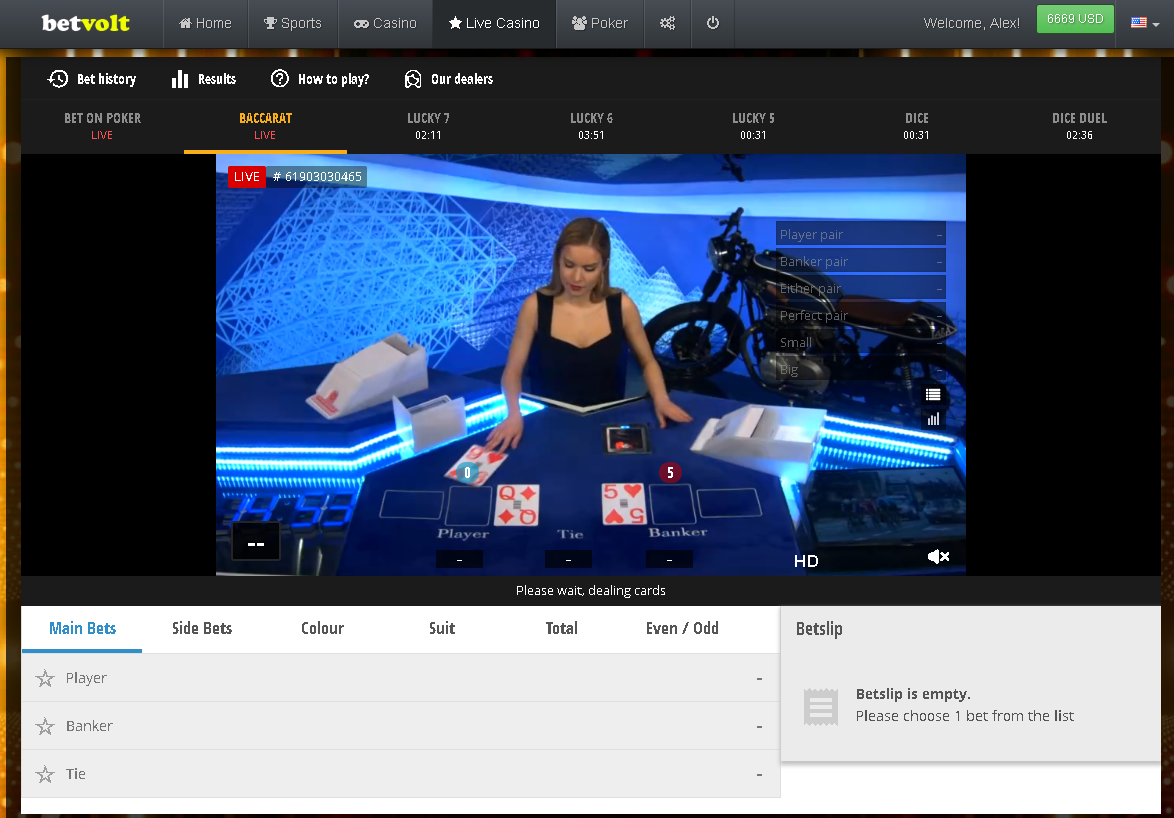Open Bet history
This screenshot has height=818, width=1174.
click(92, 79)
